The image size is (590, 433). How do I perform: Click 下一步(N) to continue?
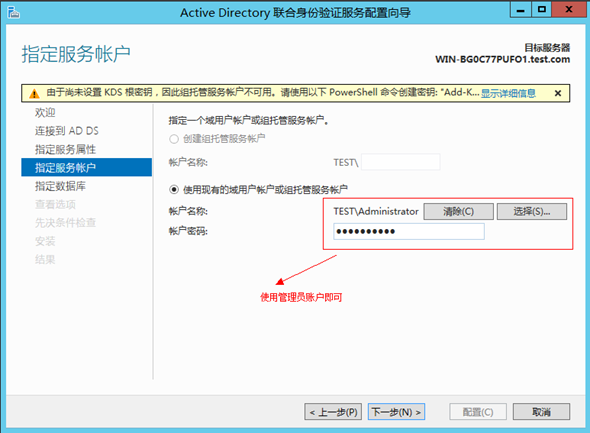click(x=396, y=412)
